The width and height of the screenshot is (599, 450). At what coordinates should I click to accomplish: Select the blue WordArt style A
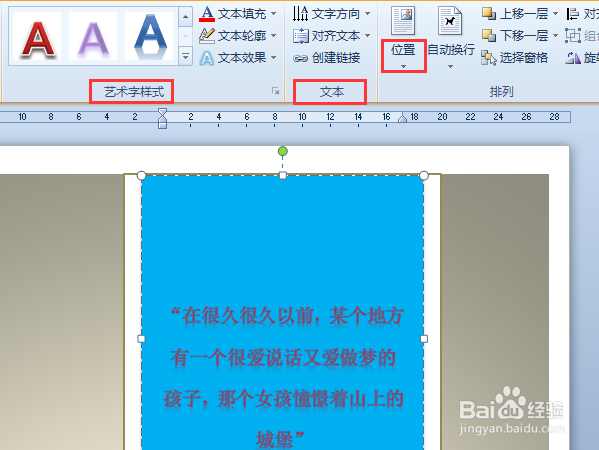coord(150,36)
